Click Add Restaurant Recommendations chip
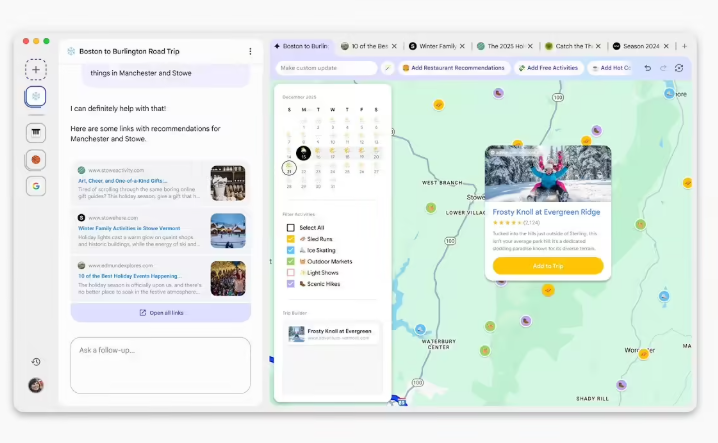The width and height of the screenshot is (718, 443). coord(453,68)
